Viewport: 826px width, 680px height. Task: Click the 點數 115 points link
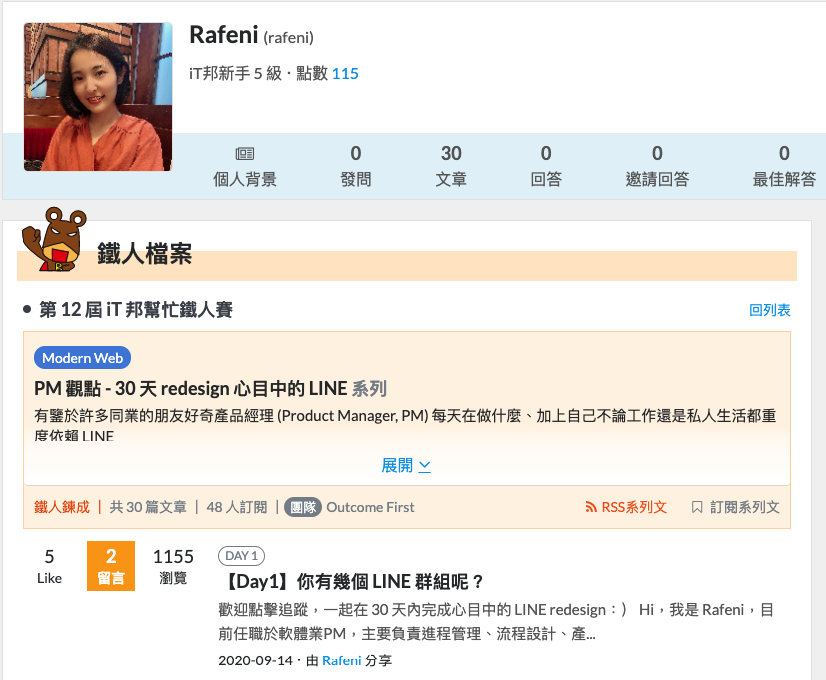[345, 73]
